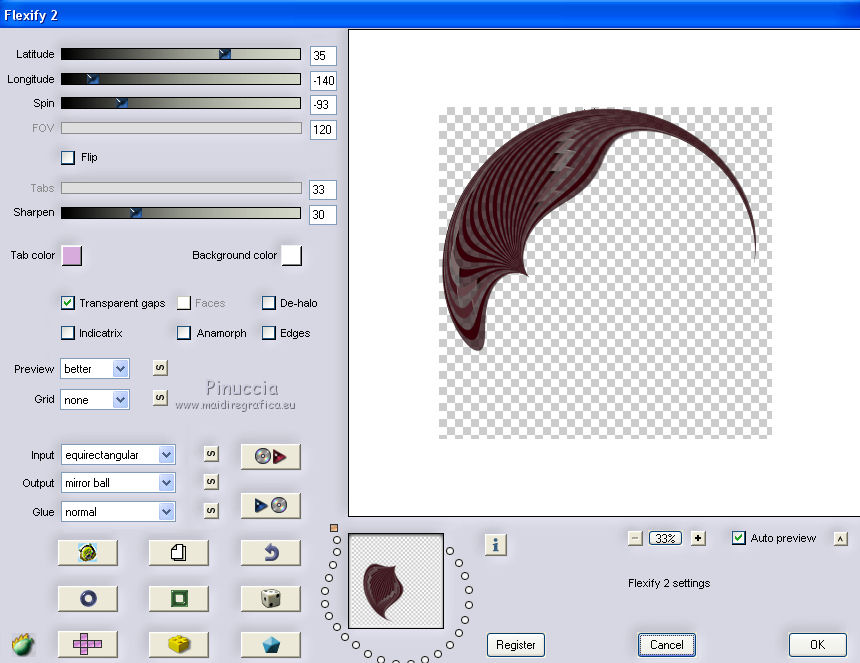This screenshot has width=860, height=663.
Task: Click the collapse arrow beside Auto preview
Action: (x=841, y=539)
